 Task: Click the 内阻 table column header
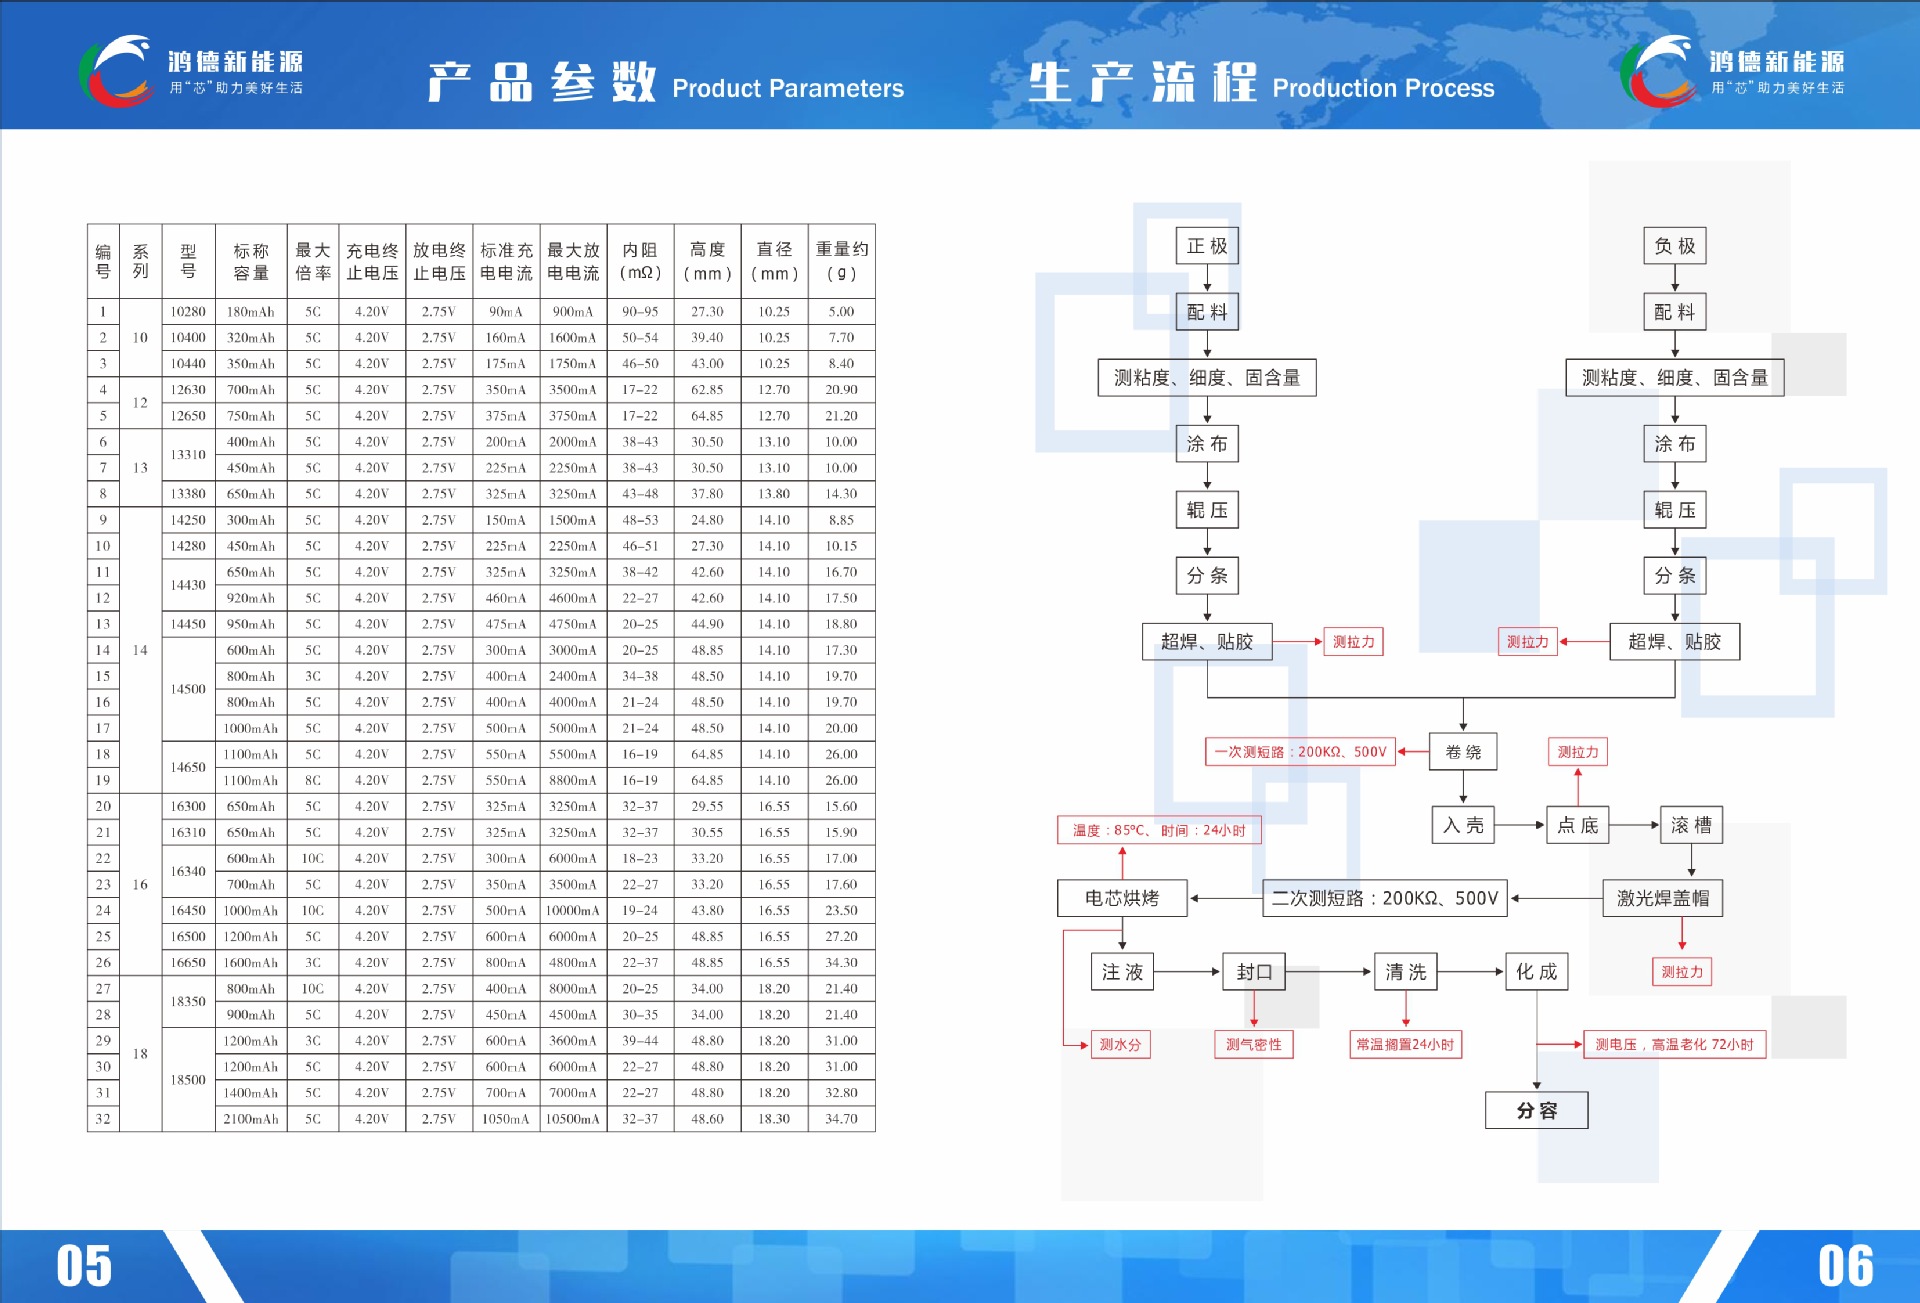tap(640, 261)
